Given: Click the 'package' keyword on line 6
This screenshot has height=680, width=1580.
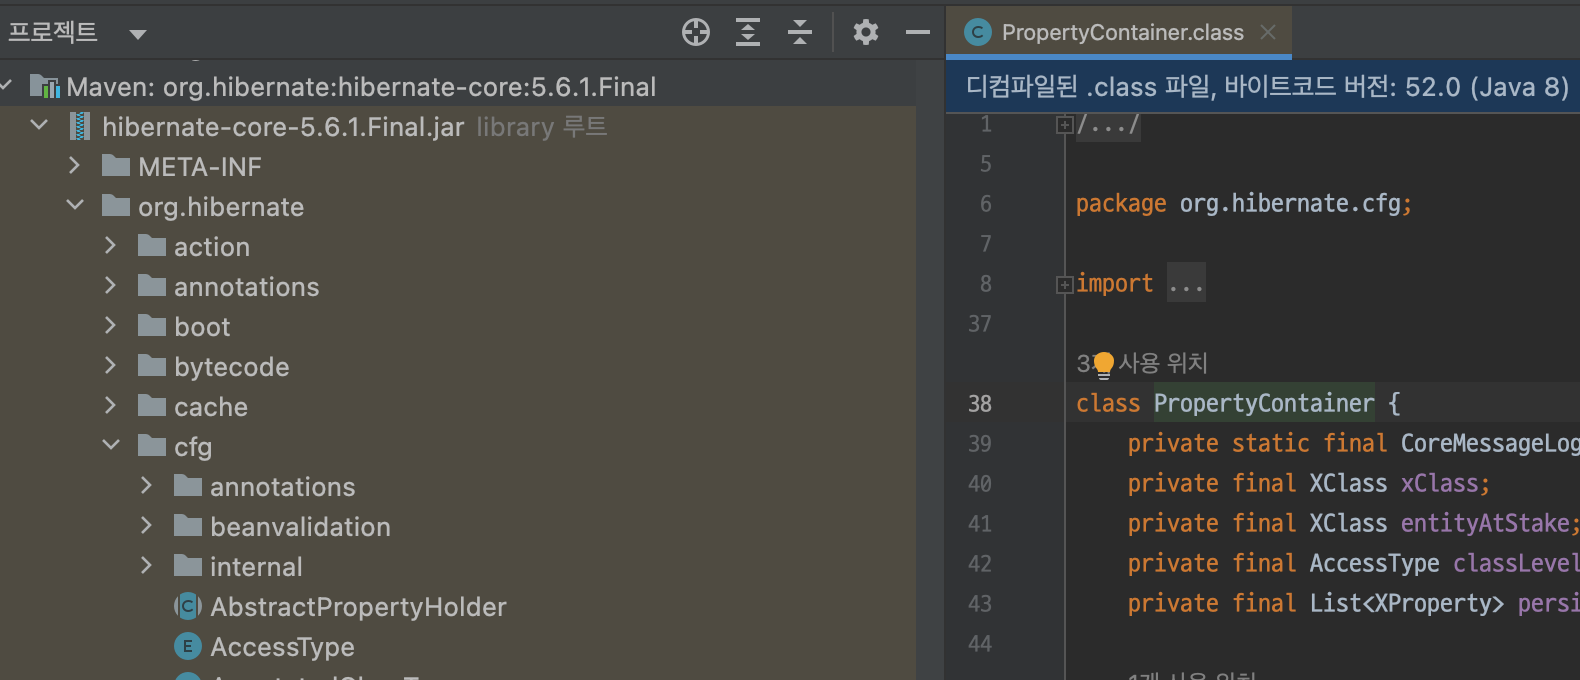Looking at the screenshot, I should [x=1121, y=204].
